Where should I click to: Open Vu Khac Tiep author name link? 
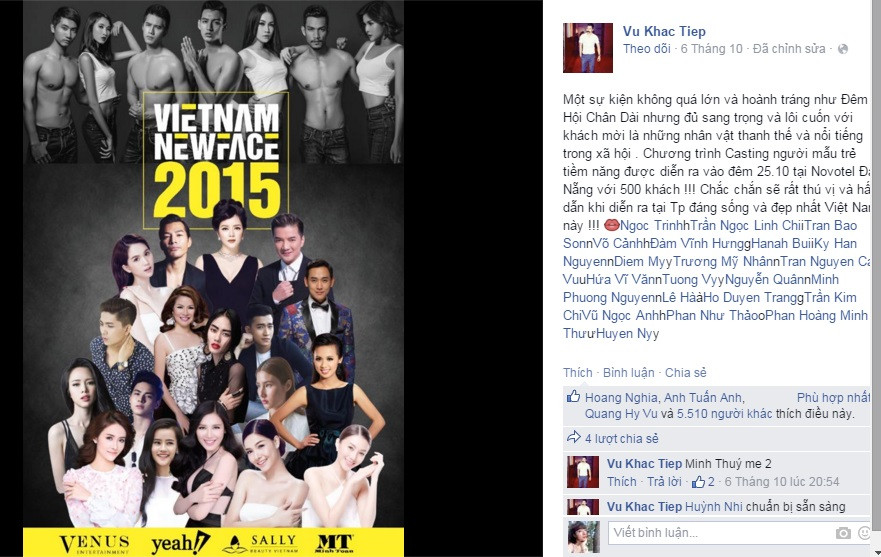(664, 31)
